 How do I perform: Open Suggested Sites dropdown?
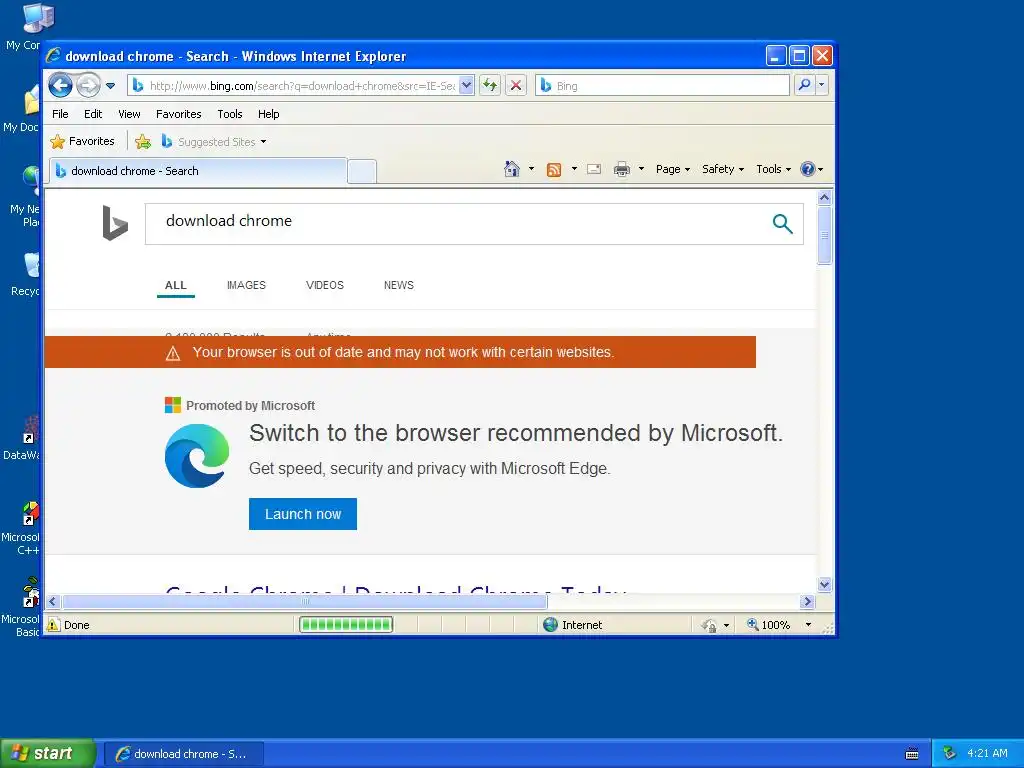214,141
